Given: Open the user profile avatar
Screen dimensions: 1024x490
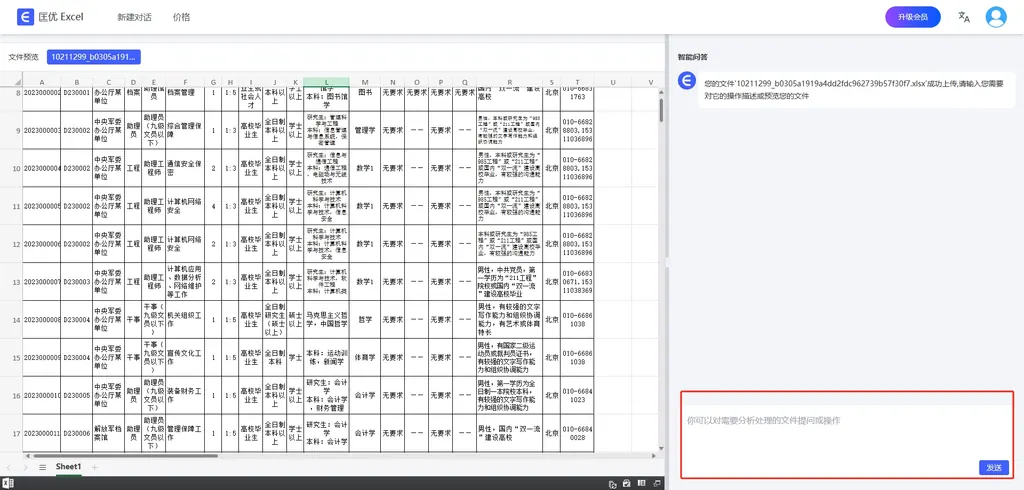Looking at the screenshot, I should point(996,17).
